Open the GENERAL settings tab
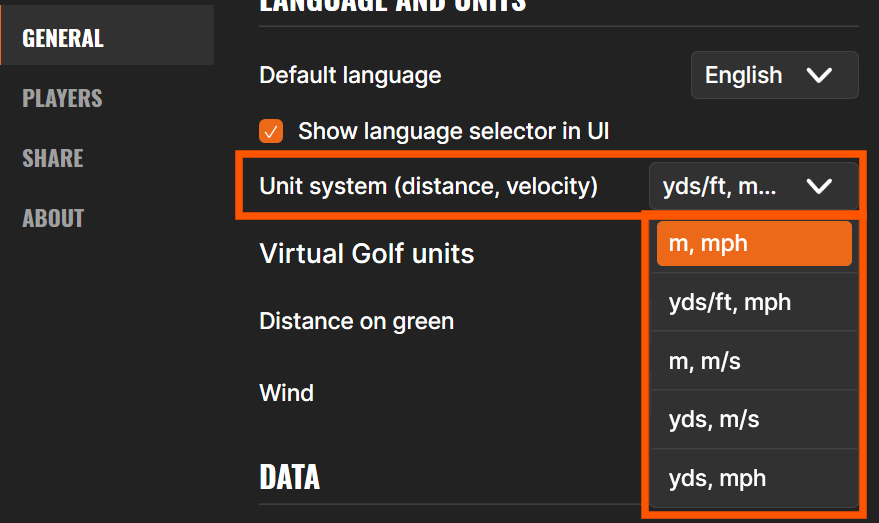This screenshot has width=879, height=523. [x=63, y=38]
